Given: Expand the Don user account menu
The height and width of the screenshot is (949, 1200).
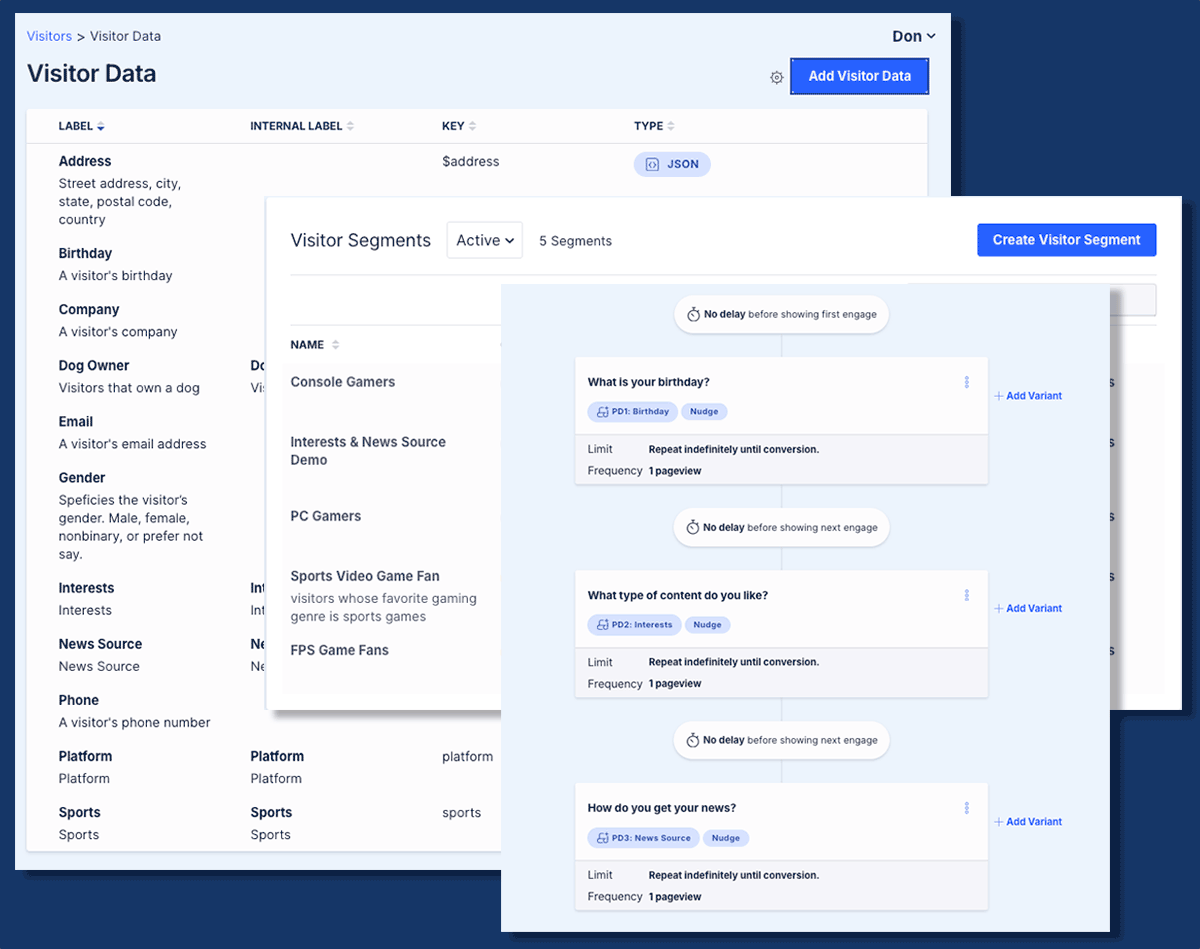Looking at the screenshot, I should pyautogui.click(x=914, y=36).
